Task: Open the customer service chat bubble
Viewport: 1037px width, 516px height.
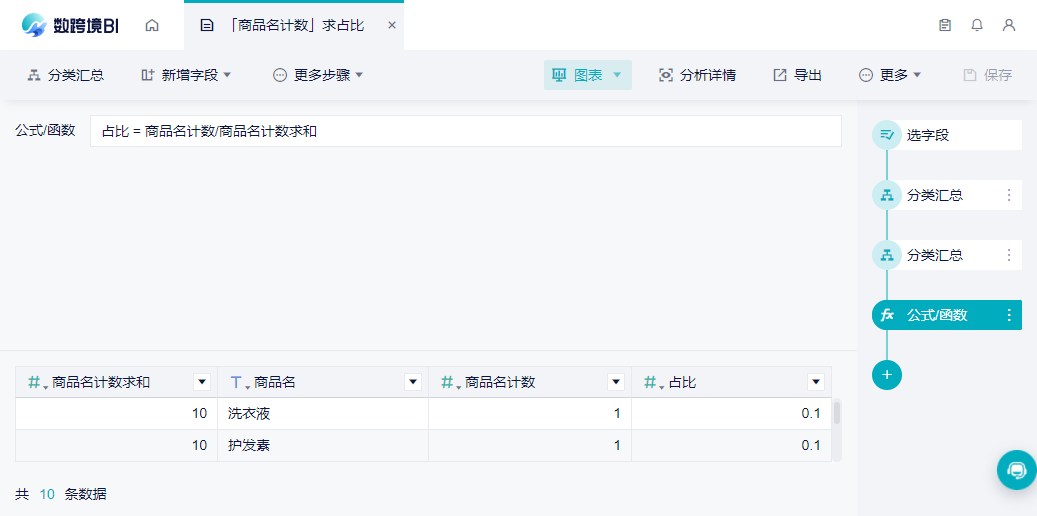Action: coord(1016,470)
